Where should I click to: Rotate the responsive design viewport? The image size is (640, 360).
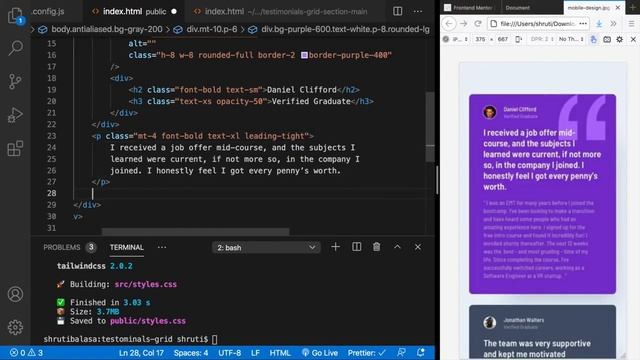pyautogui.click(x=518, y=39)
